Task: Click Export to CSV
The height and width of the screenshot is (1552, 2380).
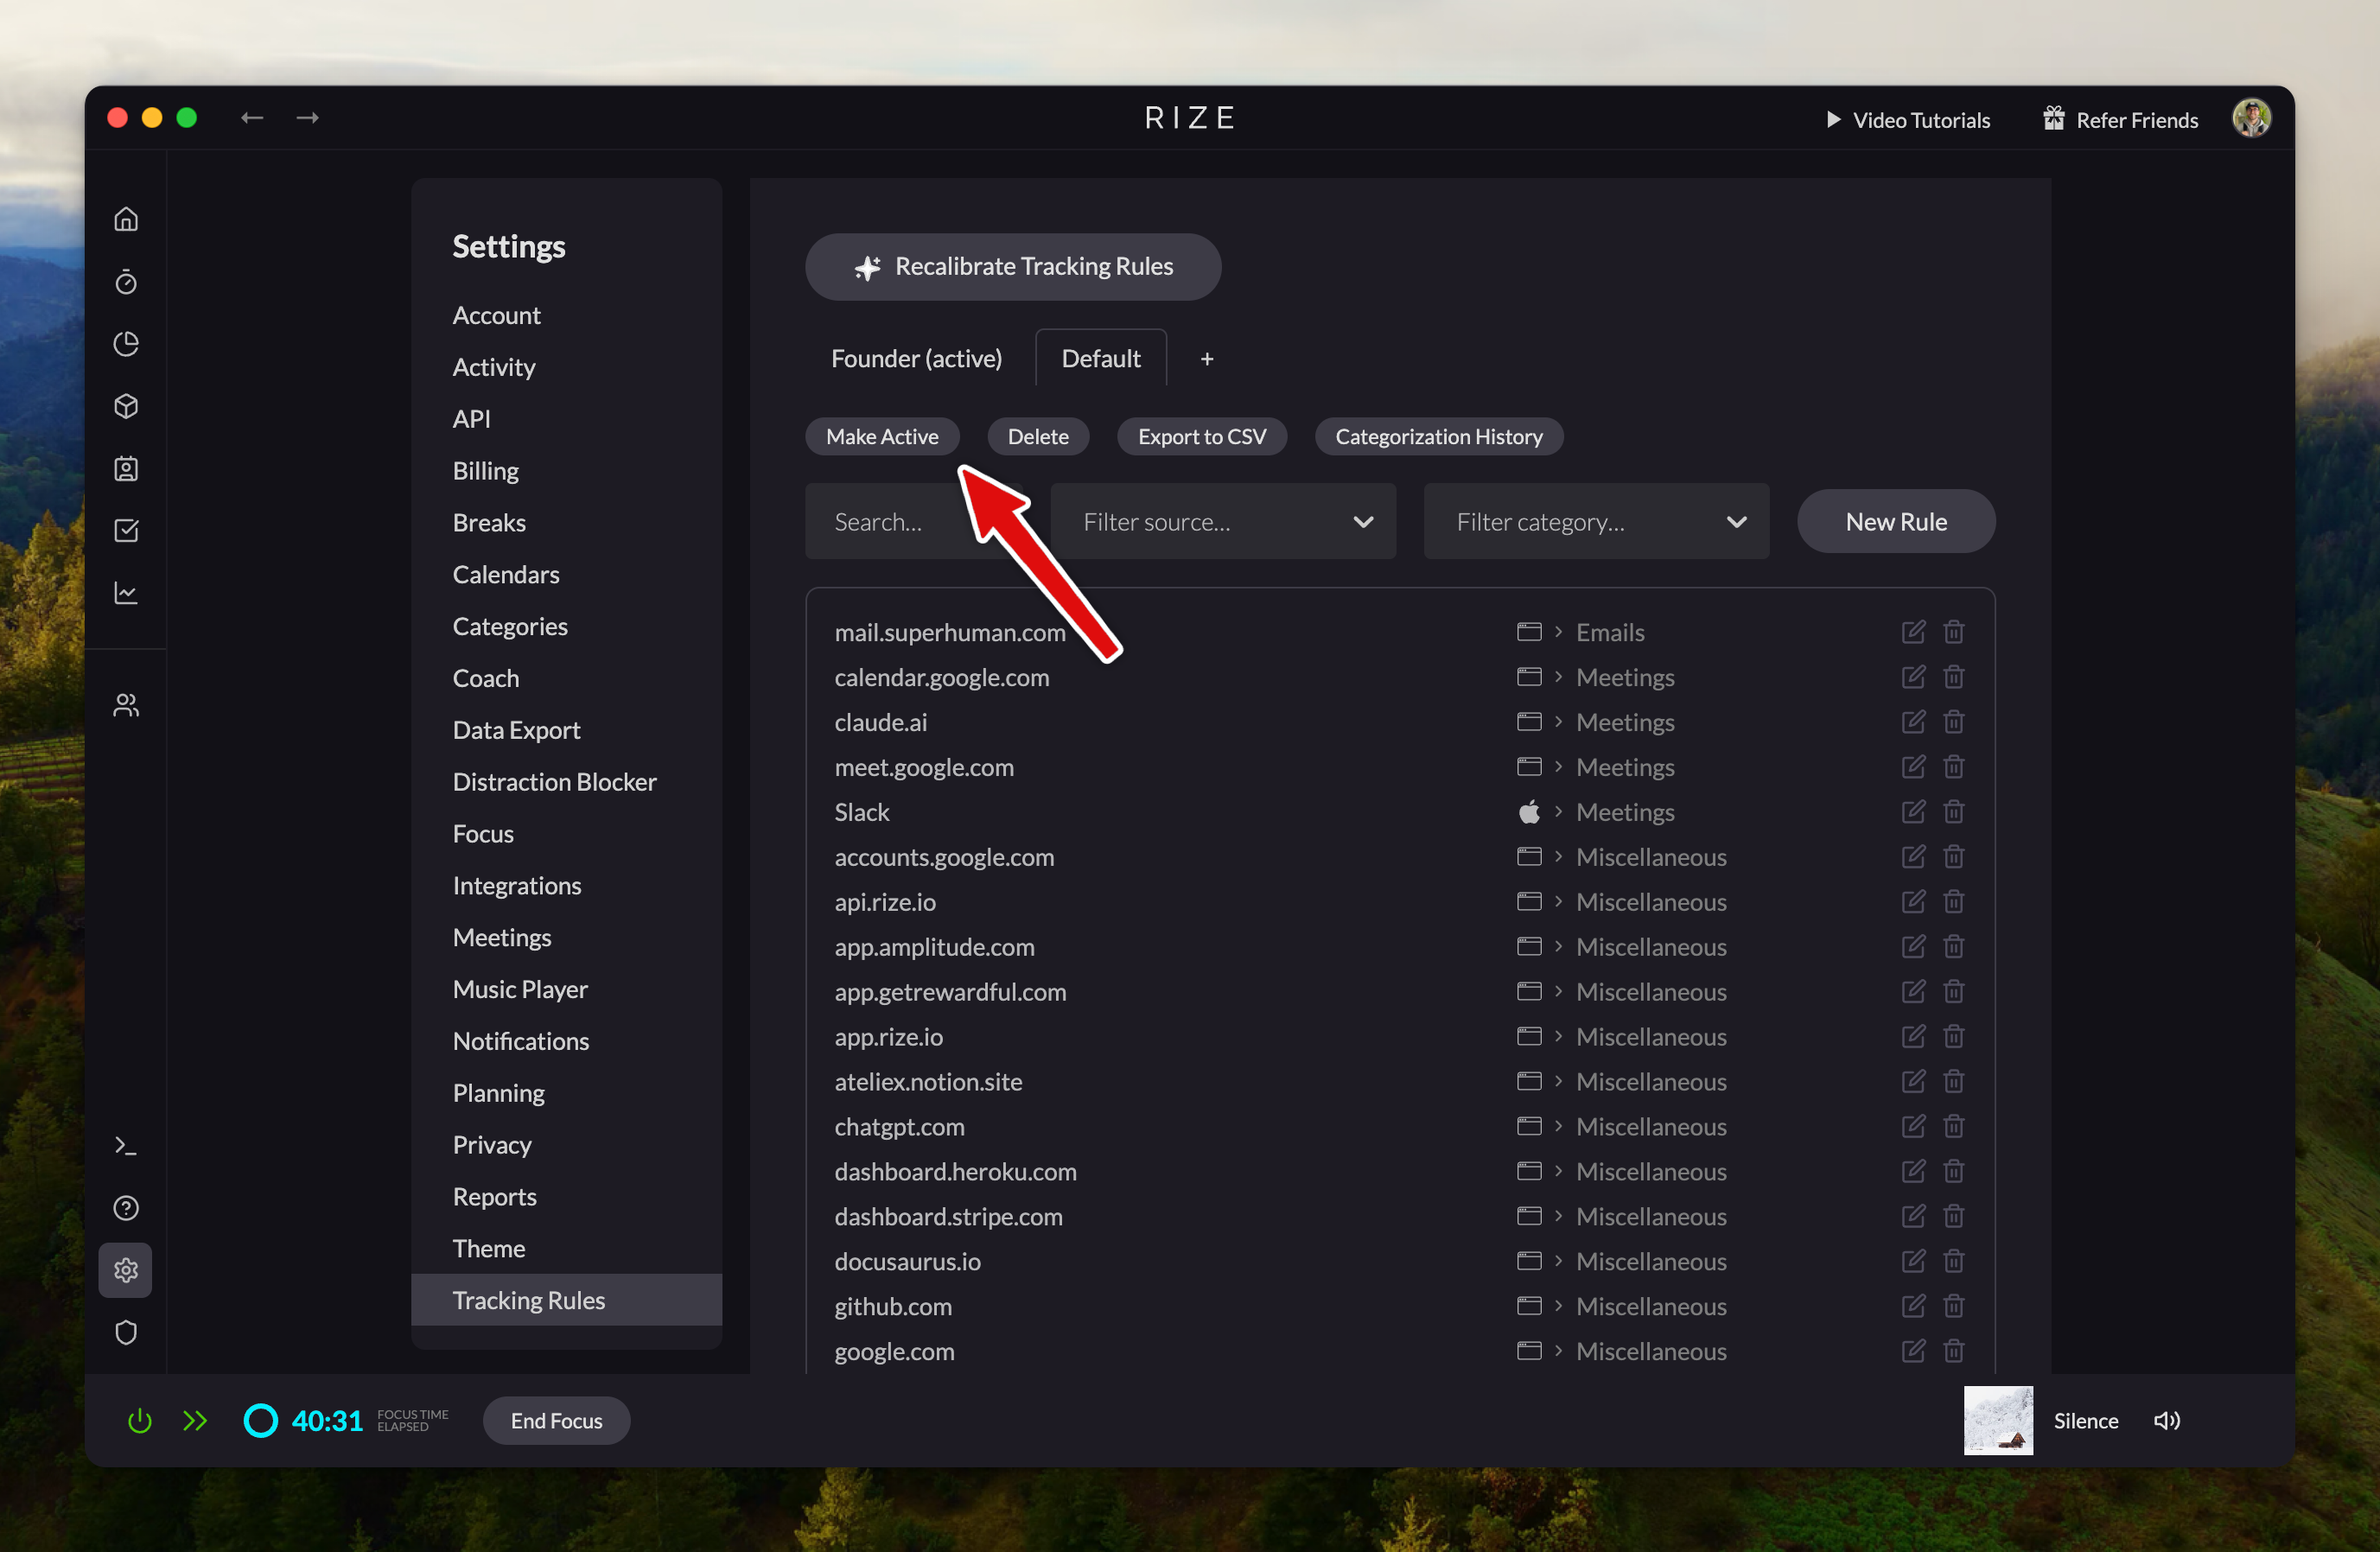Action: tap(1202, 436)
